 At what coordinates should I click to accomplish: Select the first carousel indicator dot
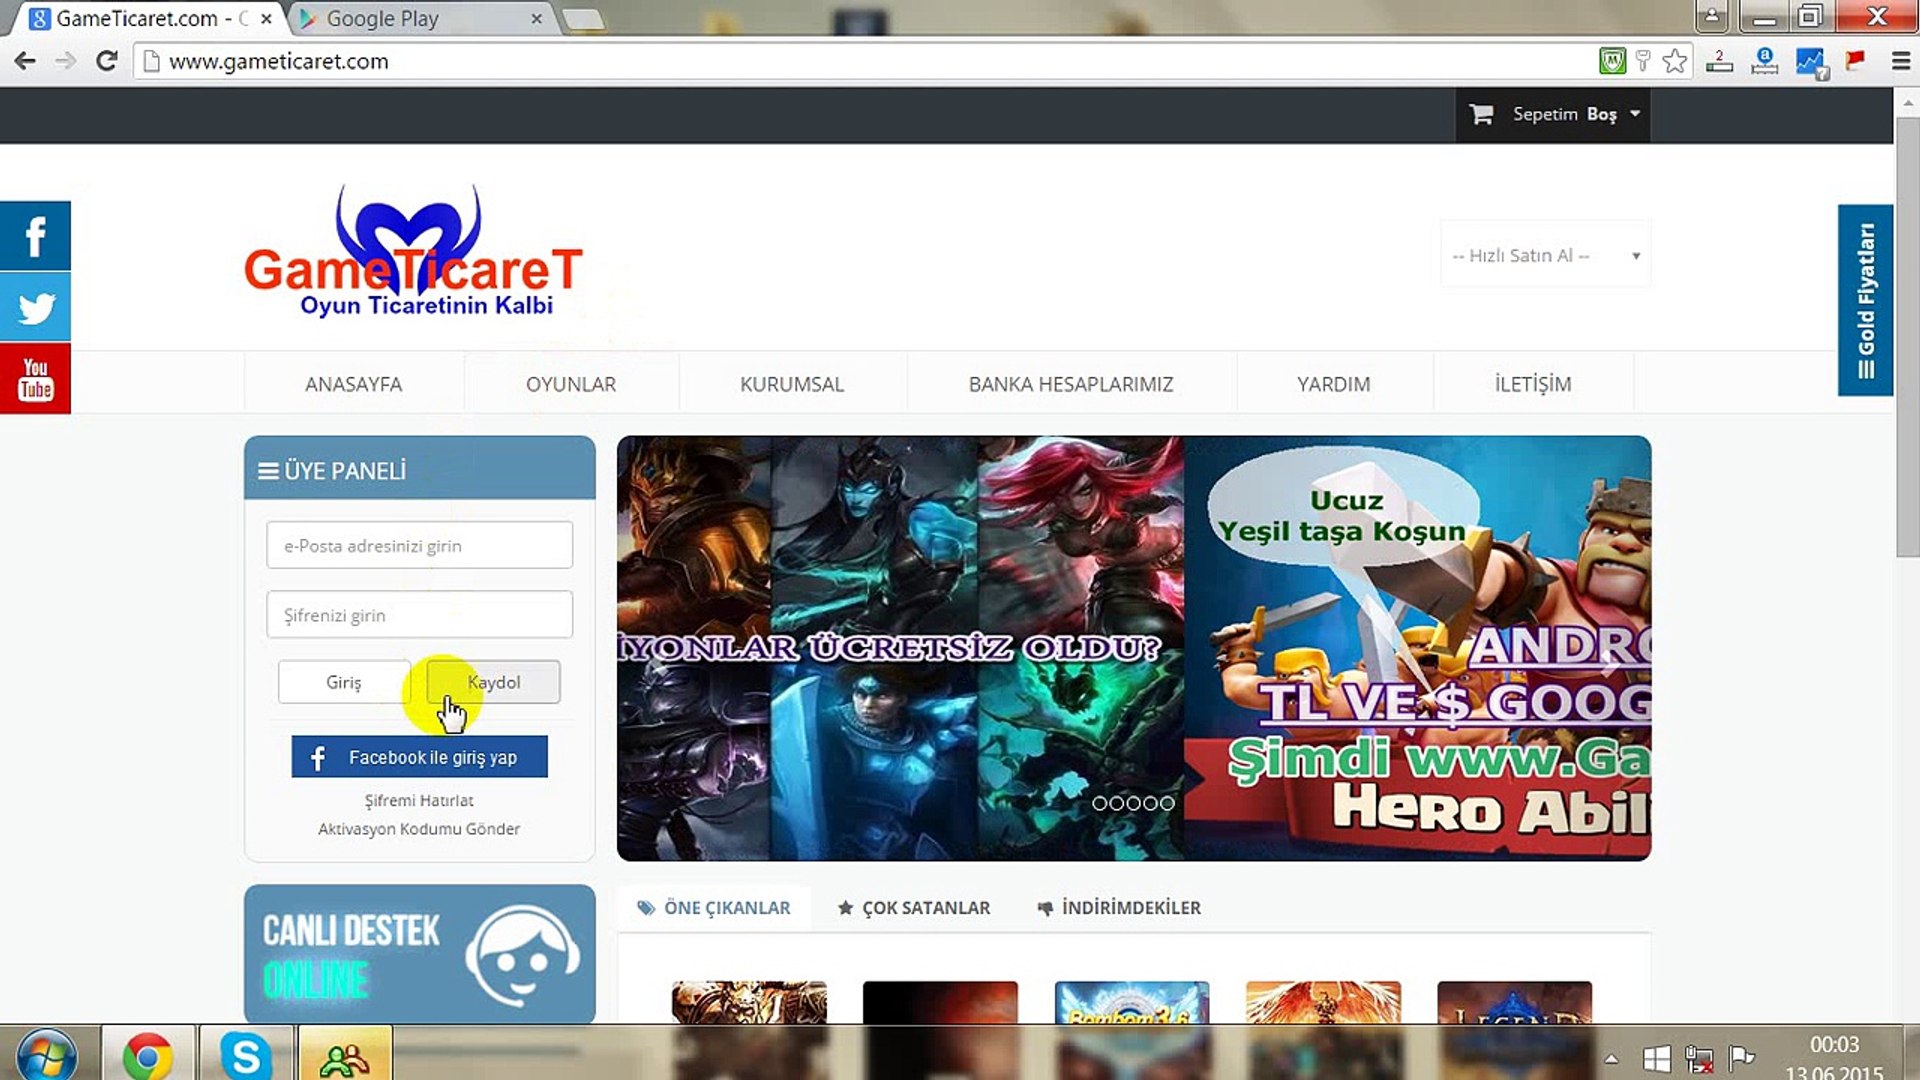(x=1100, y=803)
